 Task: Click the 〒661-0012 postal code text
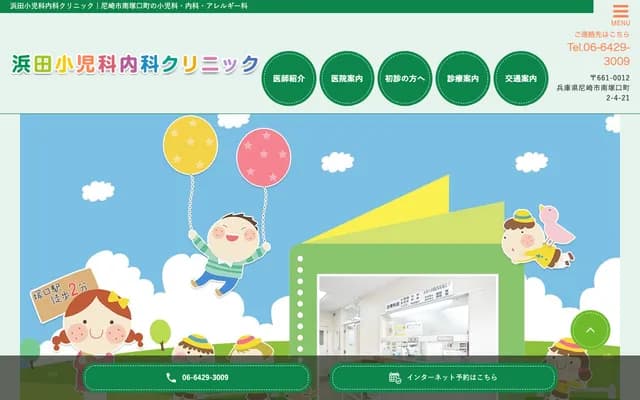click(610, 78)
